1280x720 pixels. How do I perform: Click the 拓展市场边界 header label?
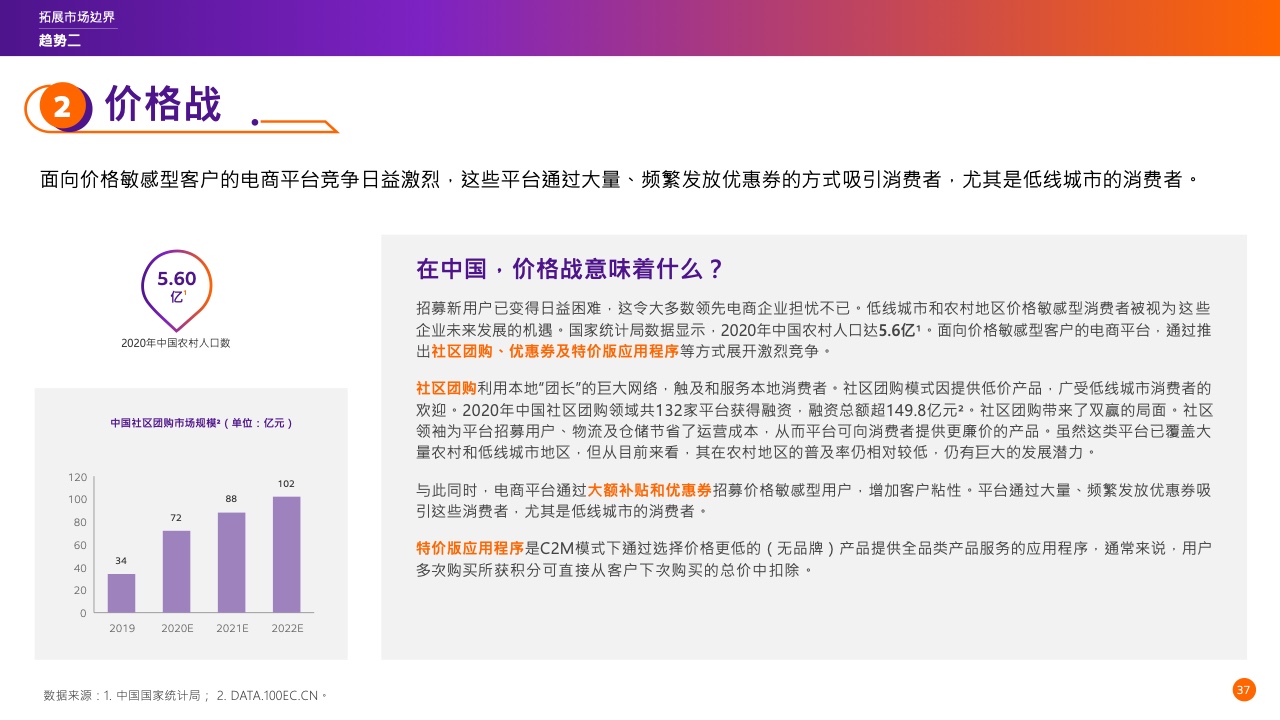[77, 17]
